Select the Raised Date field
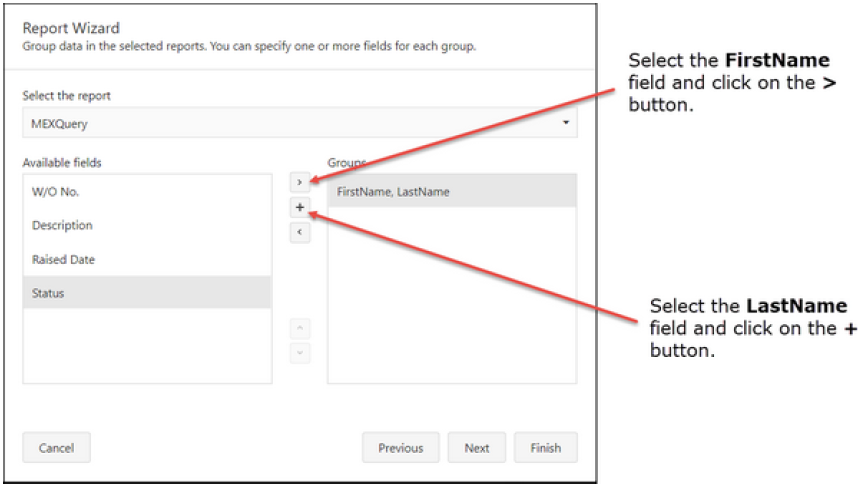Screen dimensions: 859x484 coord(147,260)
